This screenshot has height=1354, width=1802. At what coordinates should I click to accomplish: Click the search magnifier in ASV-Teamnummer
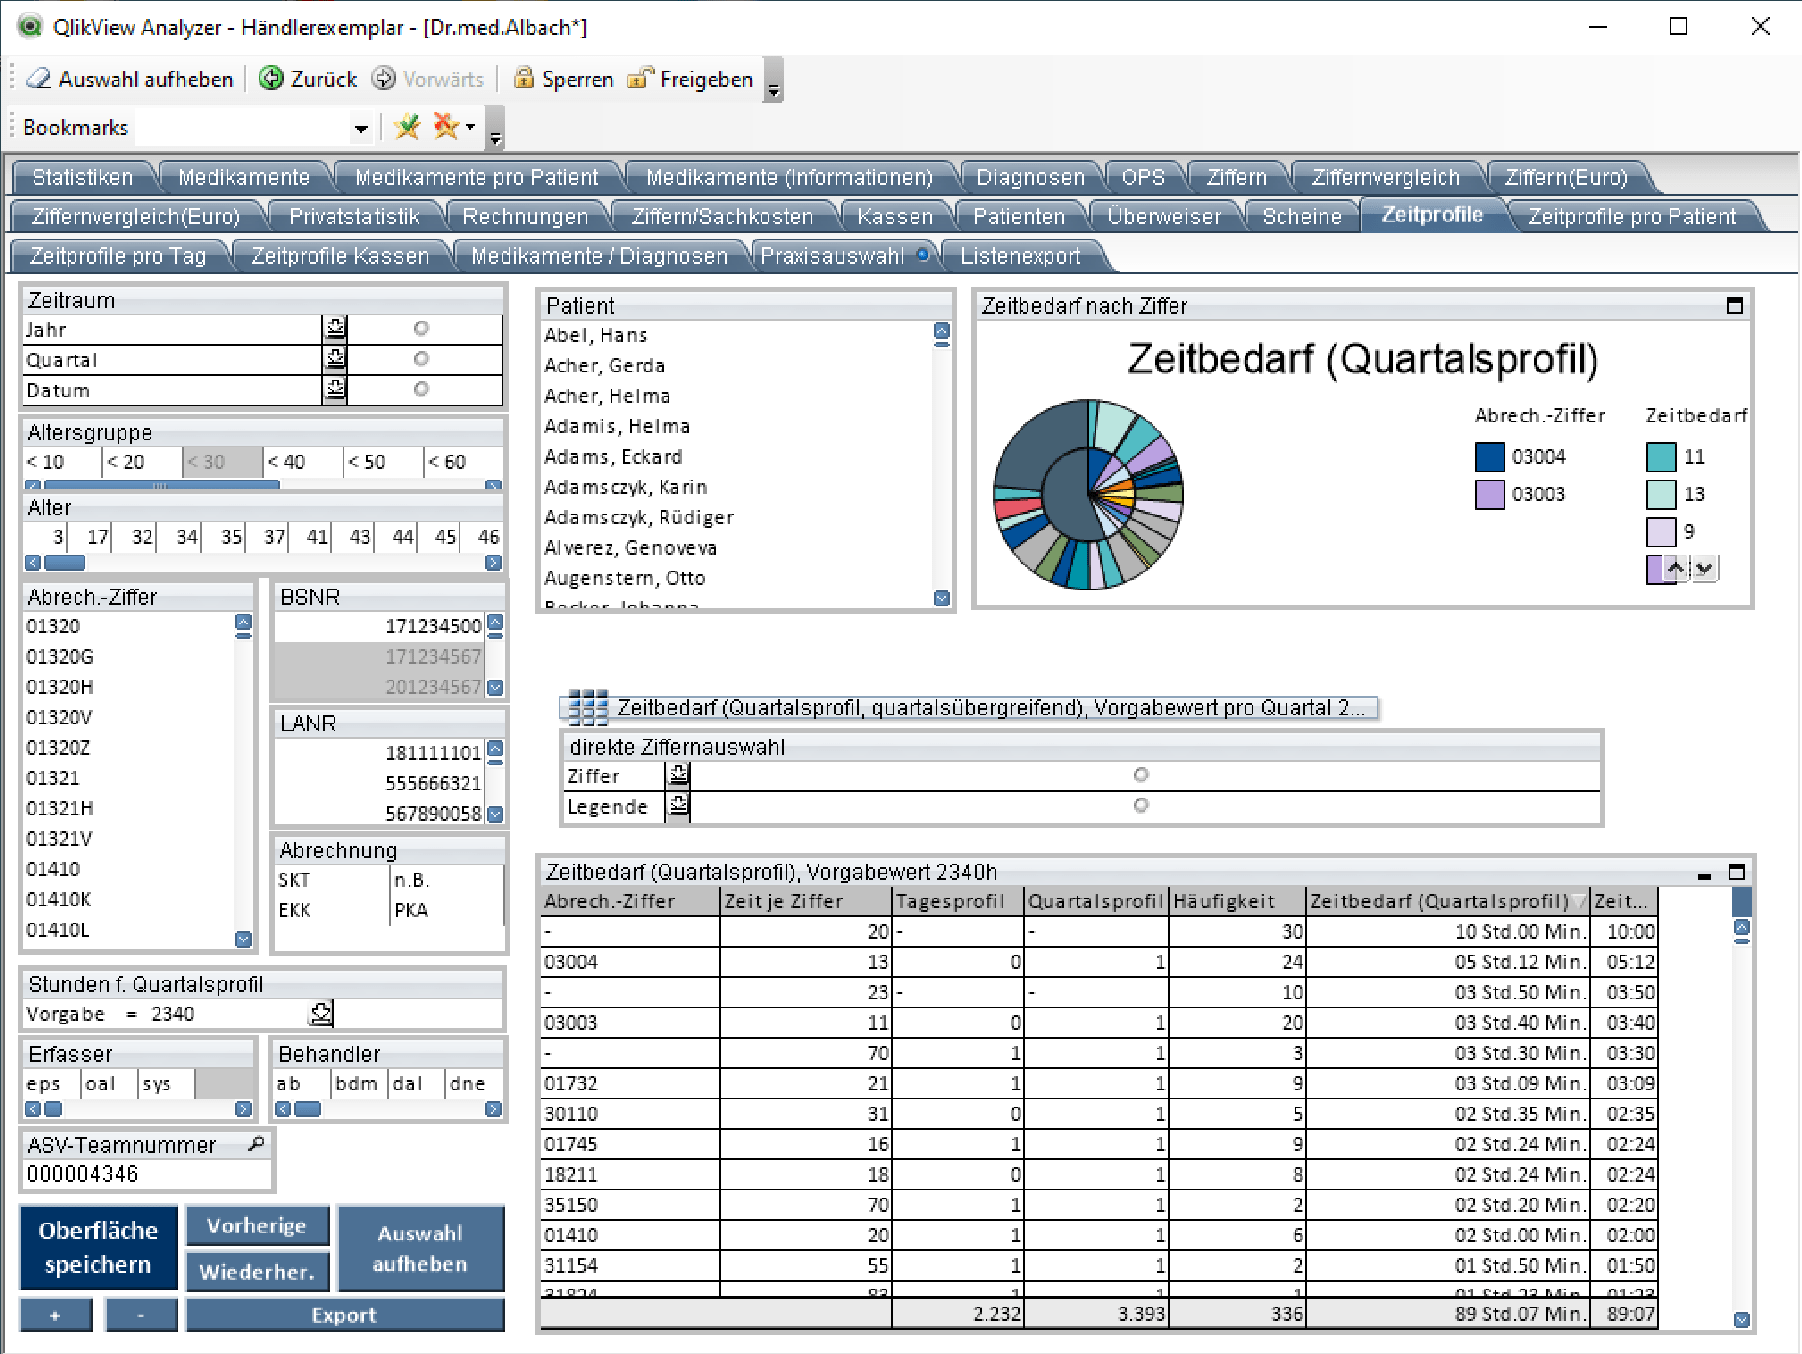click(256, 1144)
